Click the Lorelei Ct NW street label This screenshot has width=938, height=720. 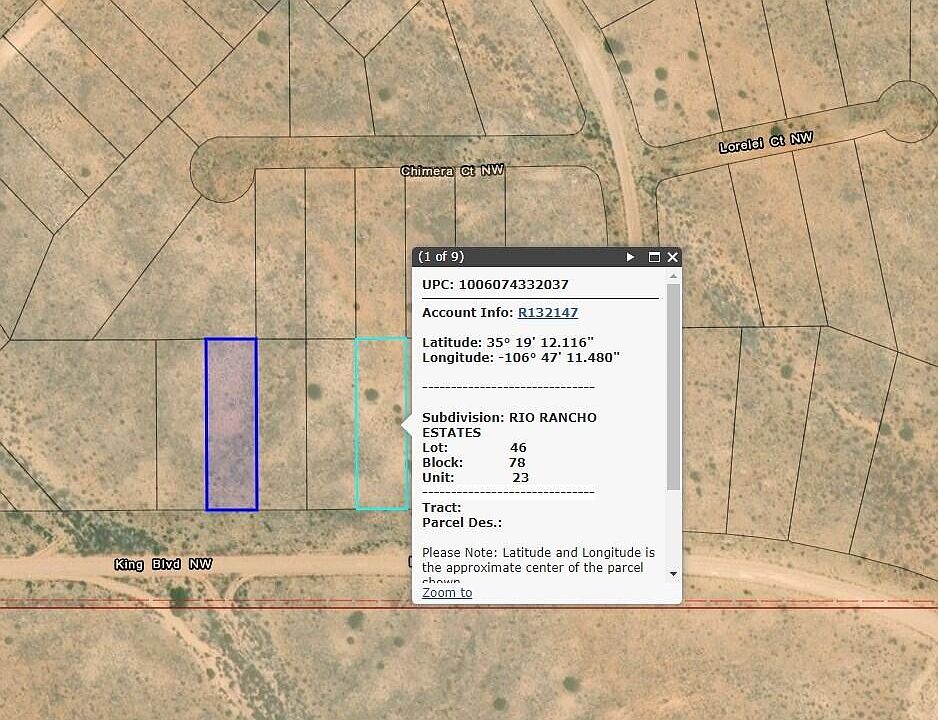765,143
